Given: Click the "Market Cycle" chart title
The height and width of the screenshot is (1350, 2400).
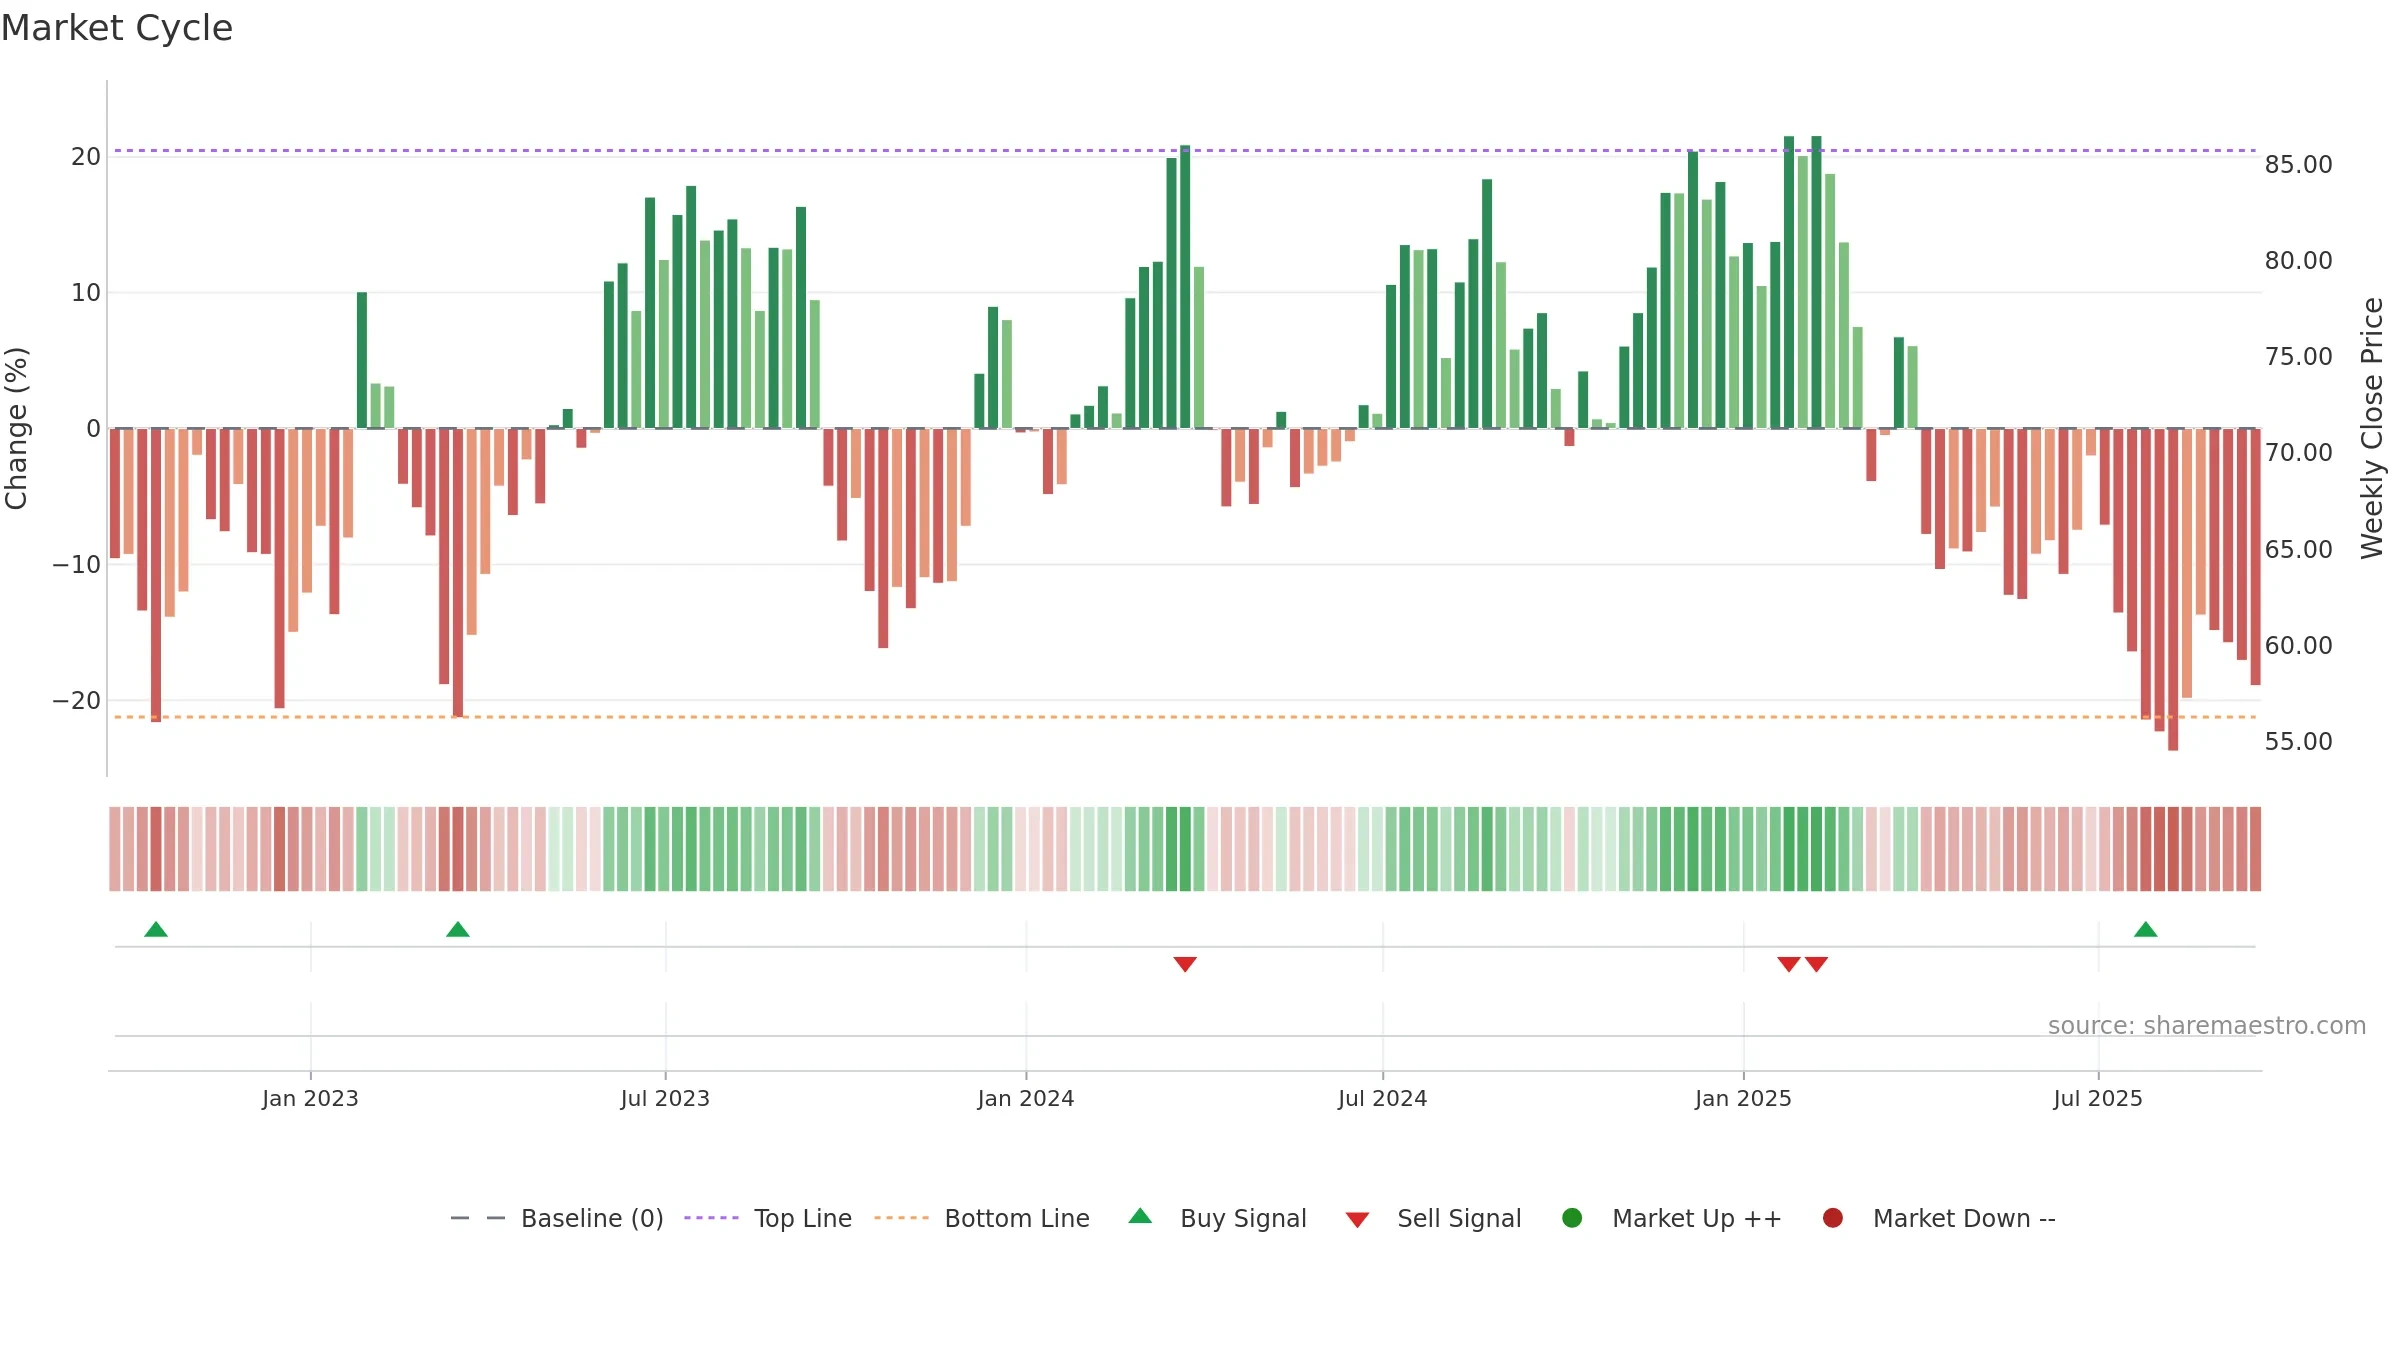Looking at the screenshot, I should [x=117, y=28].
